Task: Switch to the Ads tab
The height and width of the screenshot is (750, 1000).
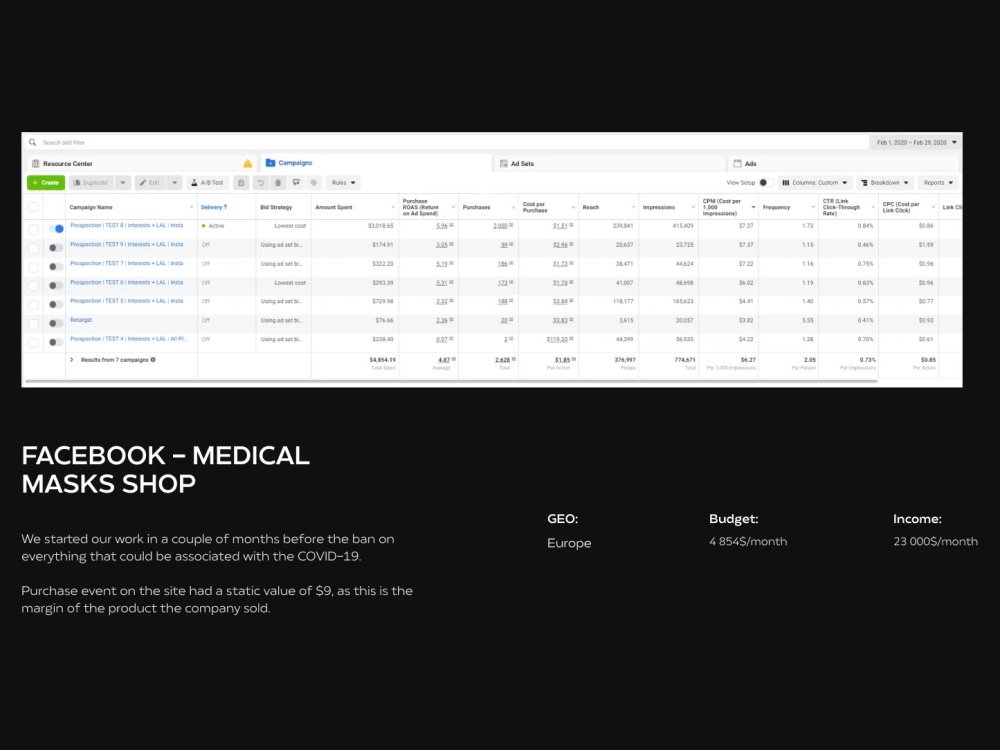Action: pos(844,164)
